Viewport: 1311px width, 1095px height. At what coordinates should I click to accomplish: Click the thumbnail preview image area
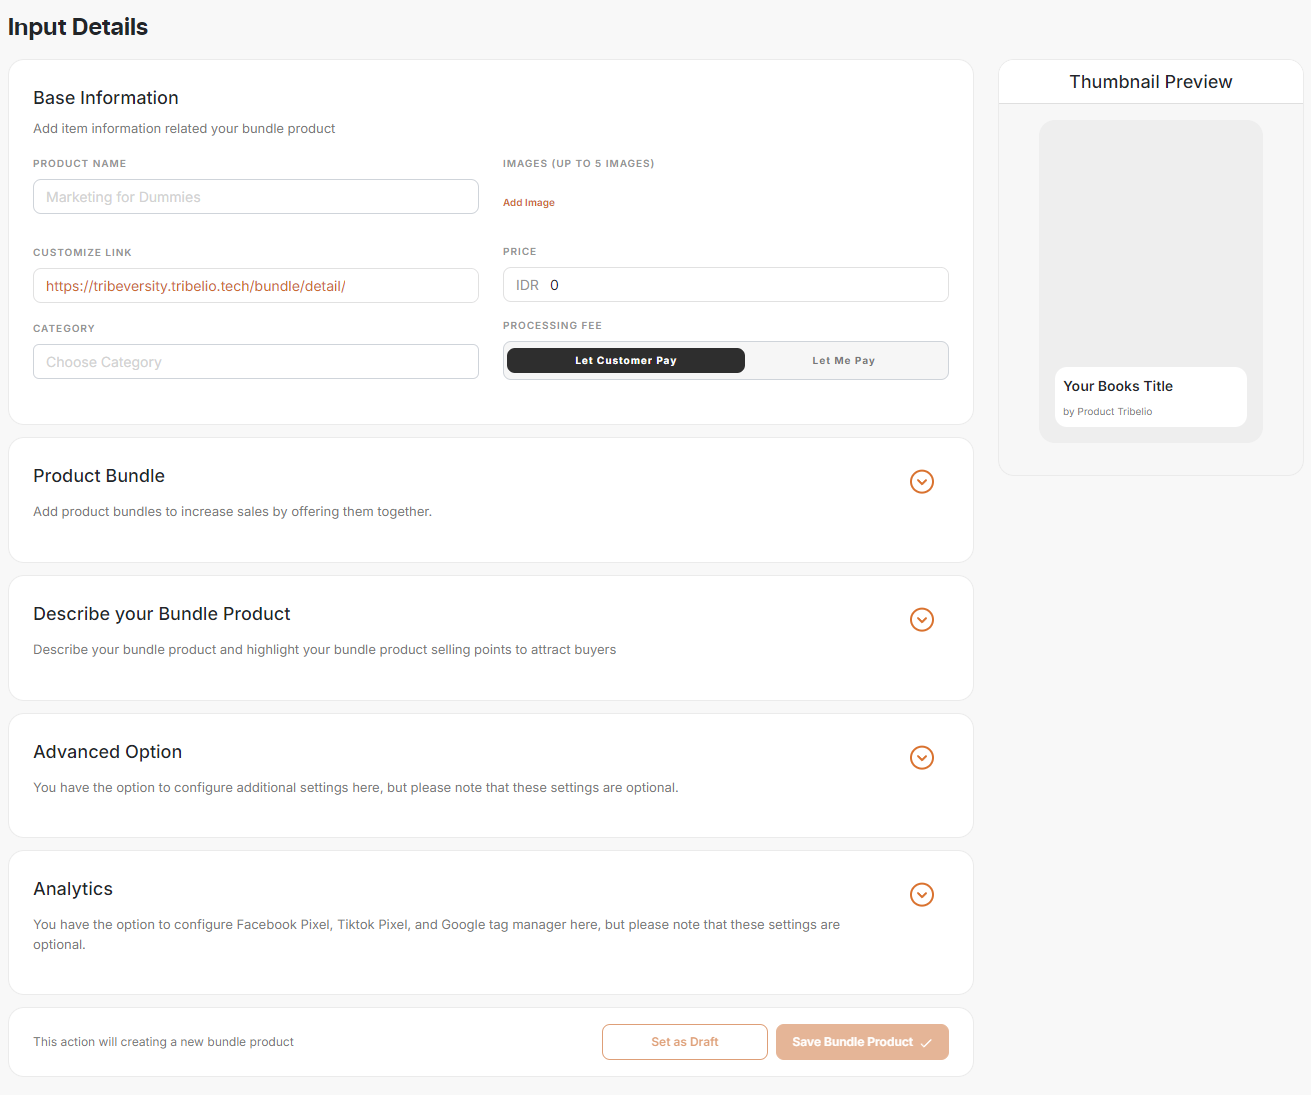point(1150,240)
